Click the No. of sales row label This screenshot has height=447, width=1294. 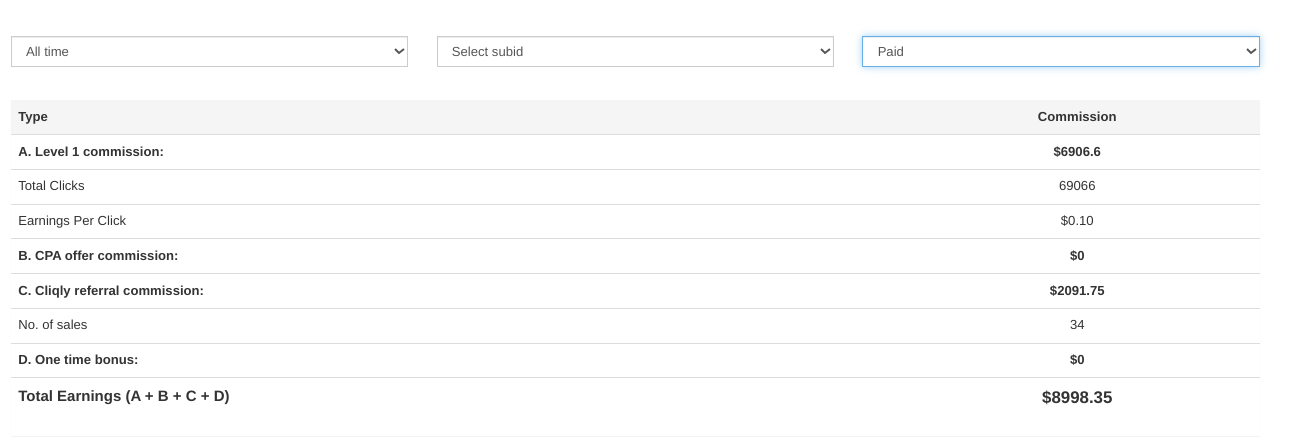click(x=53, y=325)
